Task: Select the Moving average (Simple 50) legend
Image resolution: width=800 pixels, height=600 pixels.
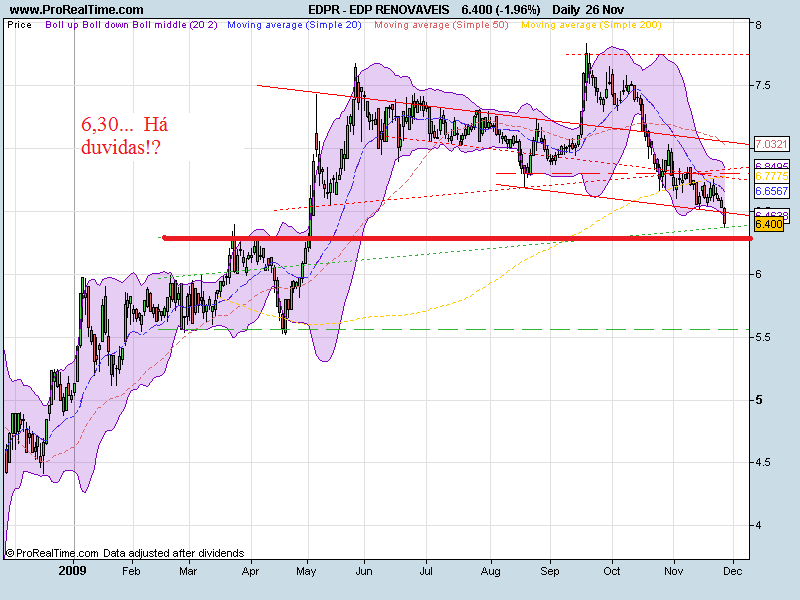Action: [x=441, y=25]
